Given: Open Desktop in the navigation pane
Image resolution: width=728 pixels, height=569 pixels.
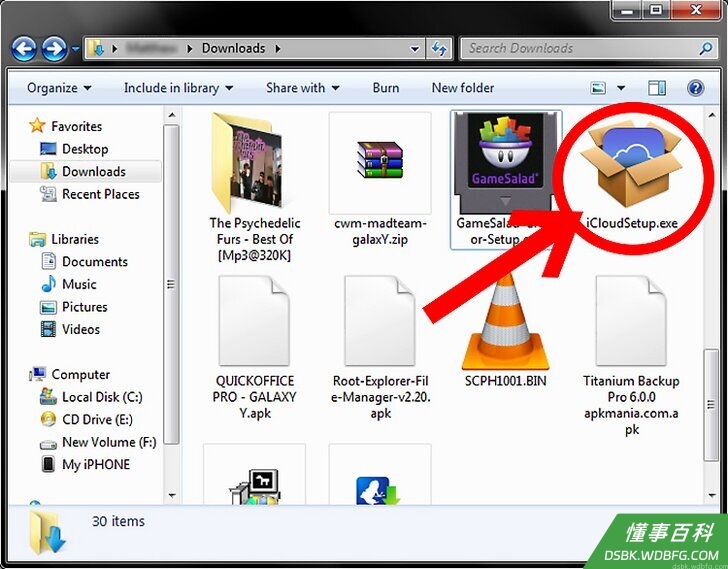Looking at the screenshot, I should (85, 149).
